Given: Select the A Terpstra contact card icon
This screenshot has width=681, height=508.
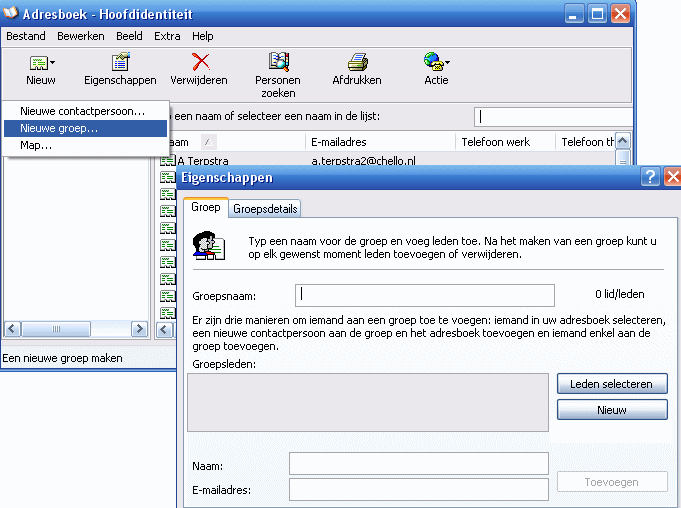Looking at the screenshot, I should (168, 160).
